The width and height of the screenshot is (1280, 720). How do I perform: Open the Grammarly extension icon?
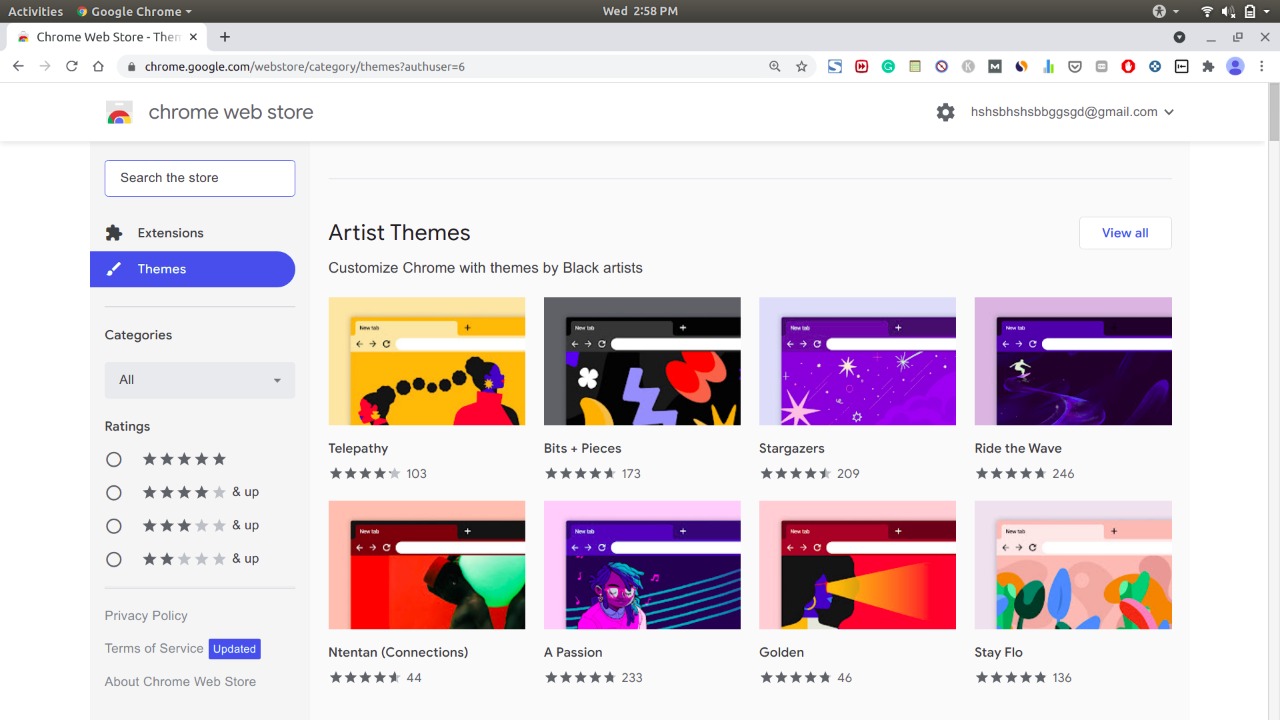888,66
